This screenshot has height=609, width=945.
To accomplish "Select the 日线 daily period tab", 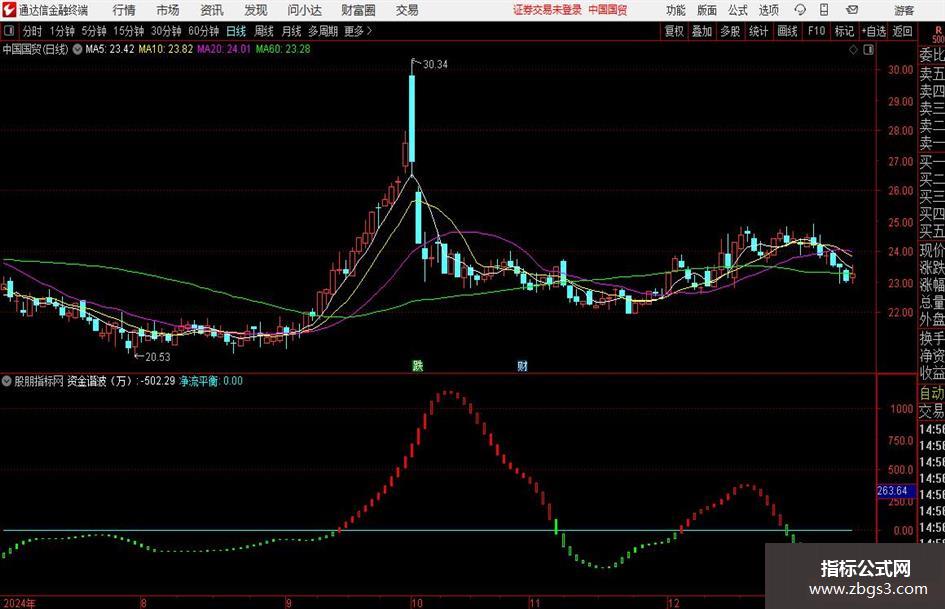I will click(x=236, y=31).
